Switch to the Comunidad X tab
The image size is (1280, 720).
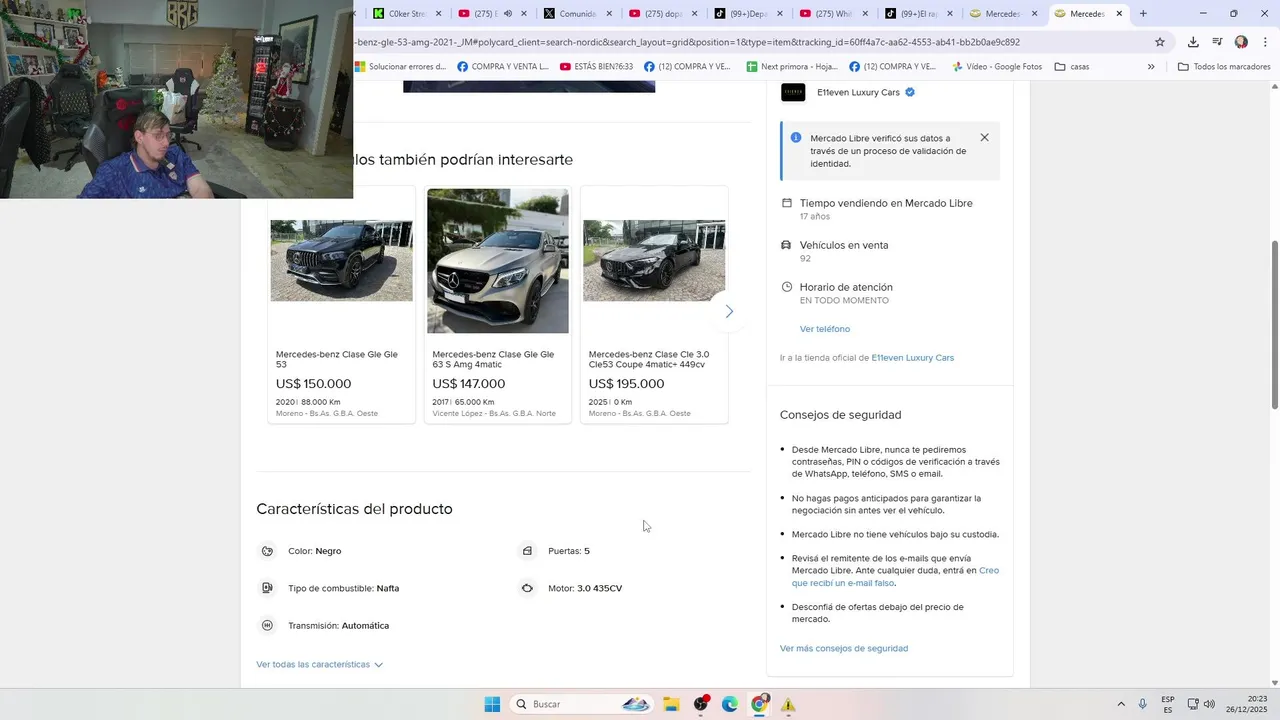tap(571, 14)
